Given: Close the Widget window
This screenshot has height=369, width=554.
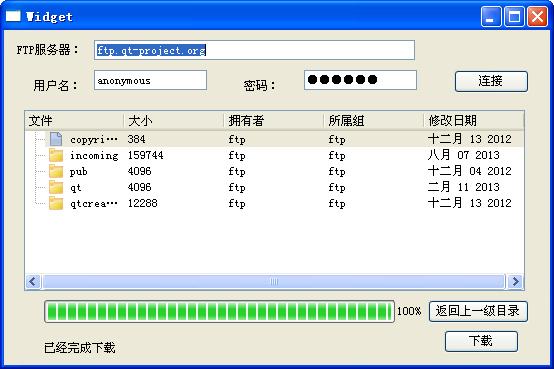Looking at the screenshot, I should pyautogui.click(x=537, y=17).
